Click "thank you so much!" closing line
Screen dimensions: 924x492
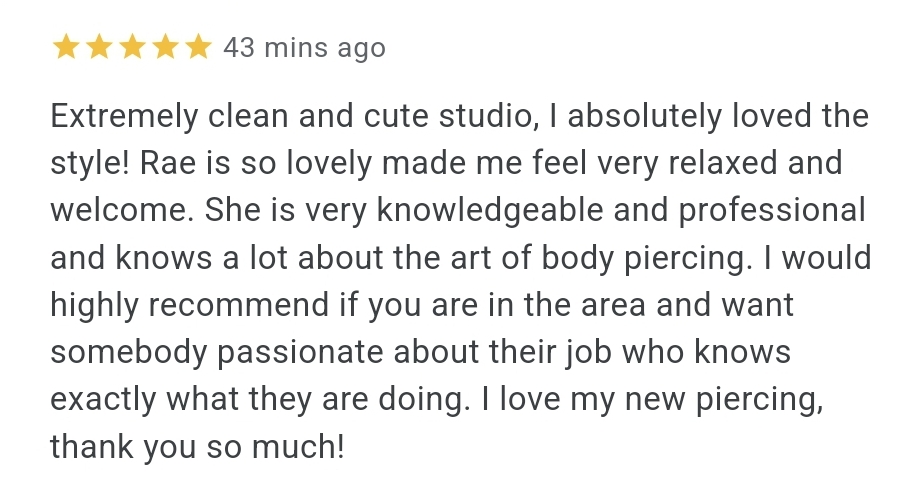click(x=197, y=447)
